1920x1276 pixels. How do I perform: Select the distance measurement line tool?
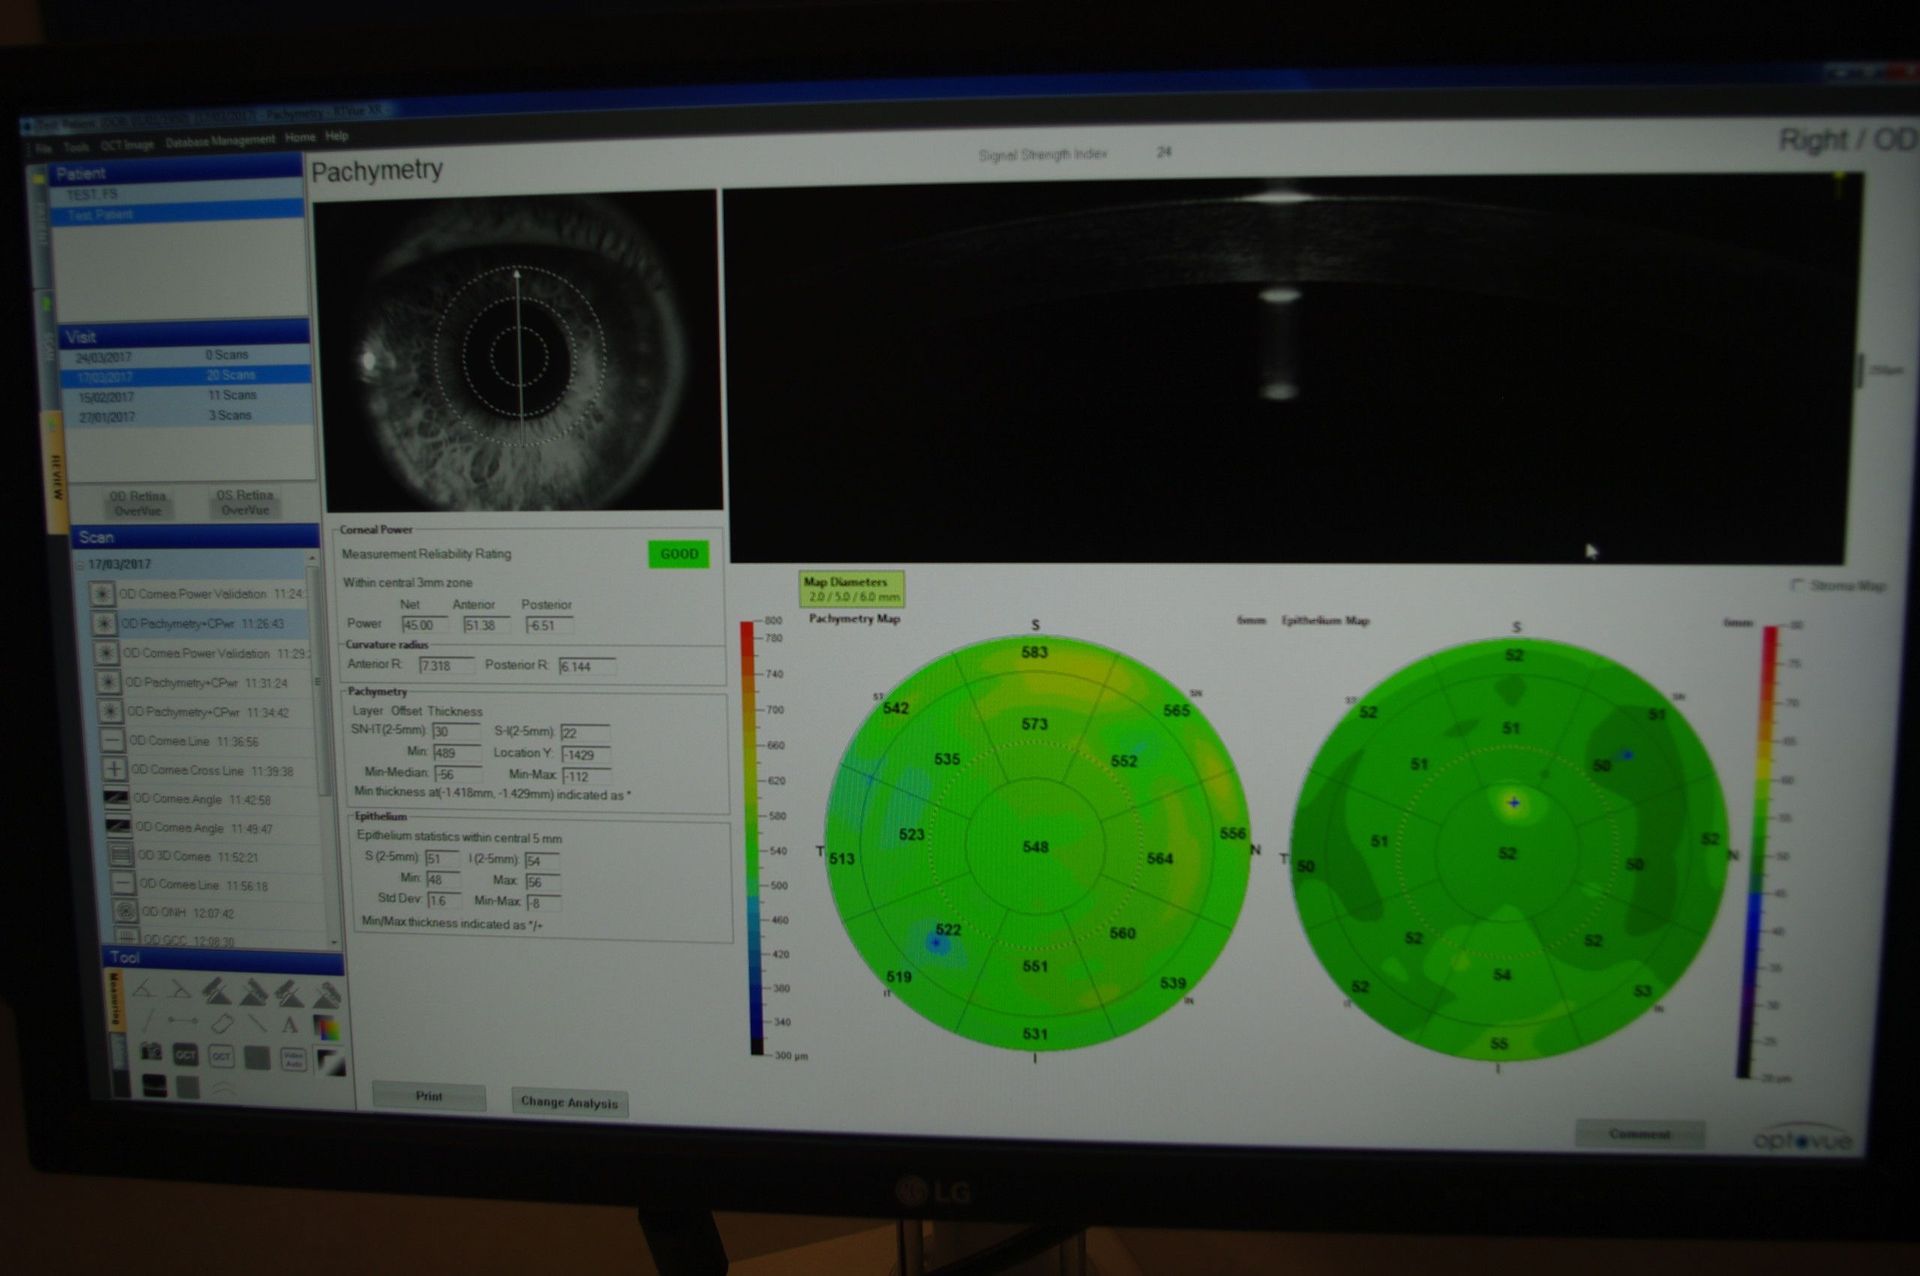(x=183, y=1021)
